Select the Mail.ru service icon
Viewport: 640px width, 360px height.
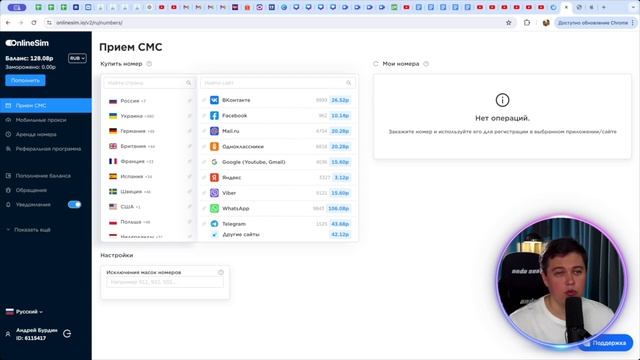(x=214, y=131)
